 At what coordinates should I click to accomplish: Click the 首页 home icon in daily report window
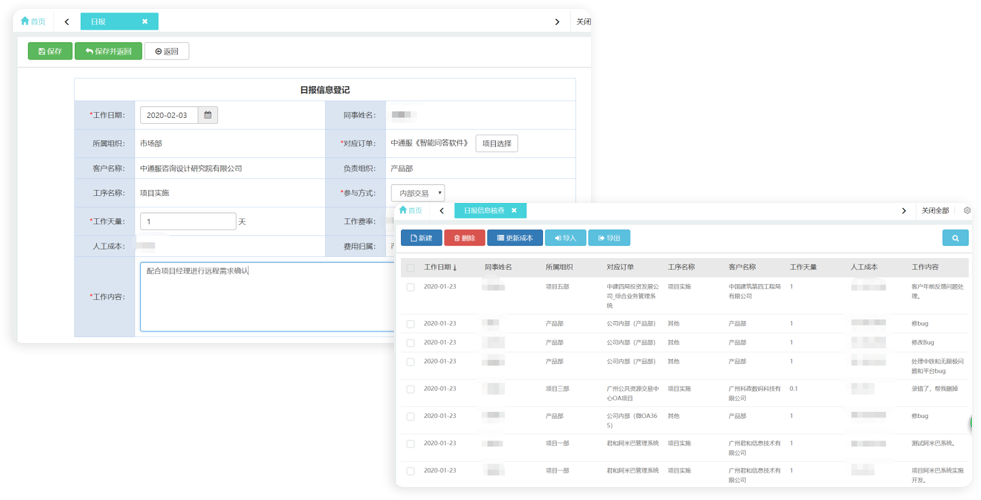click(x=32, y=21)
